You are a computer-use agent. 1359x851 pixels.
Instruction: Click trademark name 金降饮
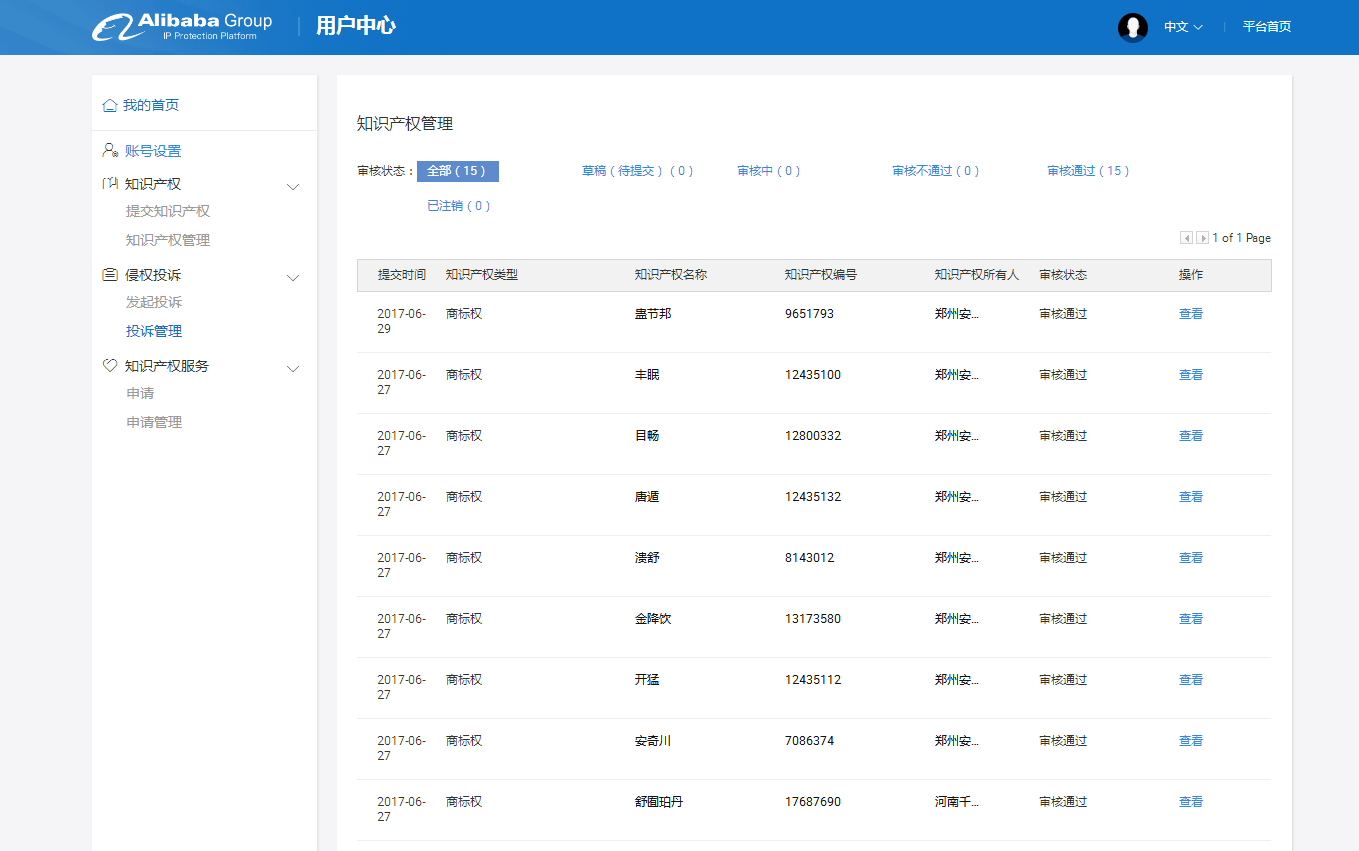653,619
